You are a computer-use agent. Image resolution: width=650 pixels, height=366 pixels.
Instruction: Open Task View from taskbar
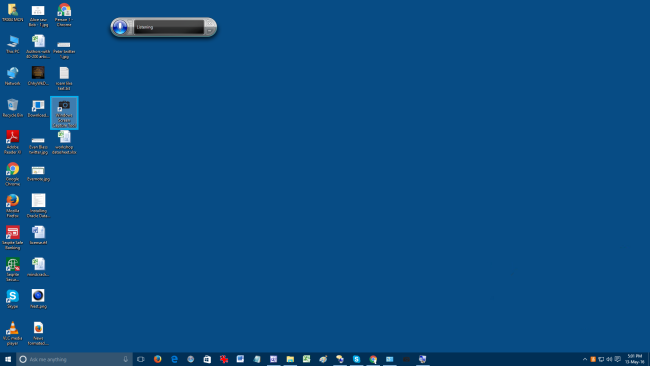pos(141,359)
